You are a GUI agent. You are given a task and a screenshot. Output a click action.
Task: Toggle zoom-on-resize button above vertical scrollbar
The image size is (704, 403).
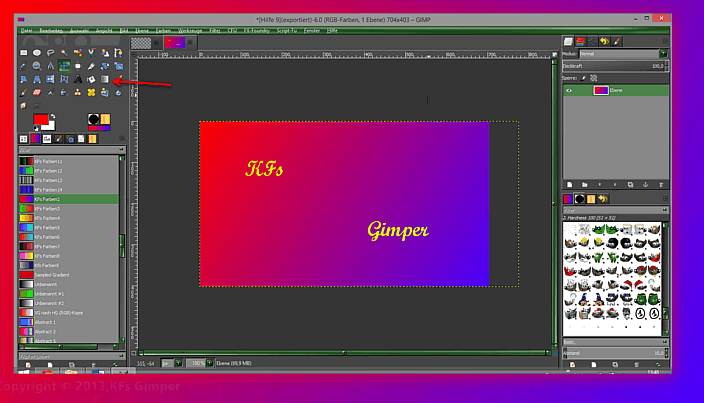(554, 54)
